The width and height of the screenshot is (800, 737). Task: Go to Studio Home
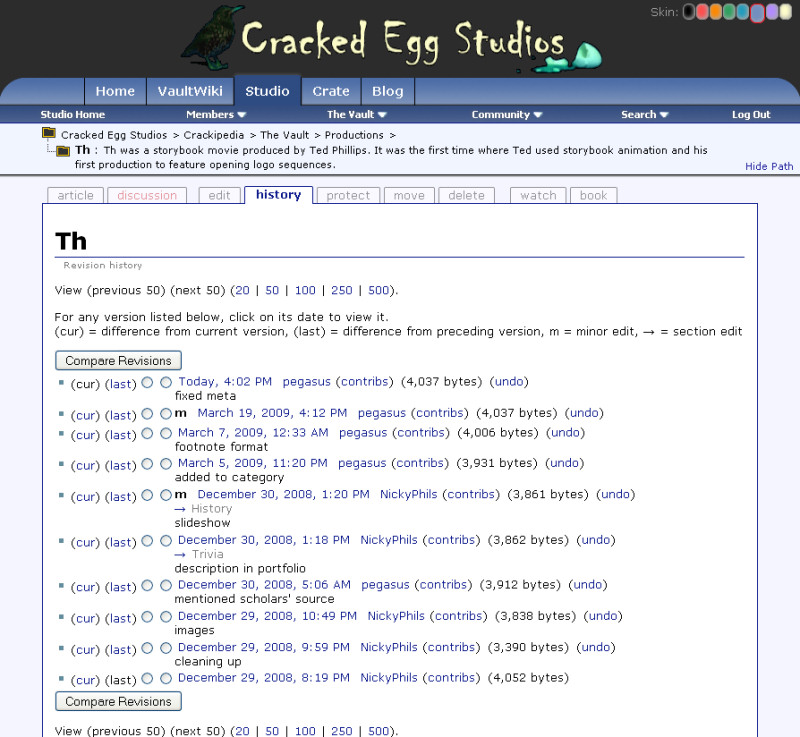click(72, 115)
